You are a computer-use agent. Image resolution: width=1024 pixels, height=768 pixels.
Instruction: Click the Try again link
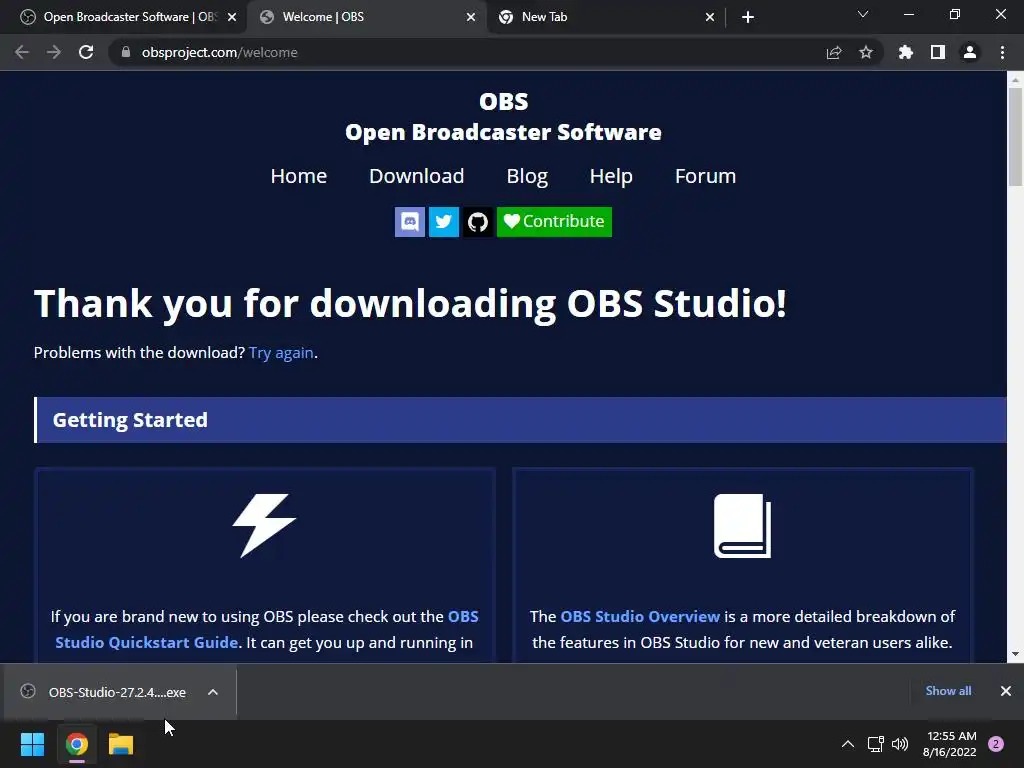[x=281, y=353]
